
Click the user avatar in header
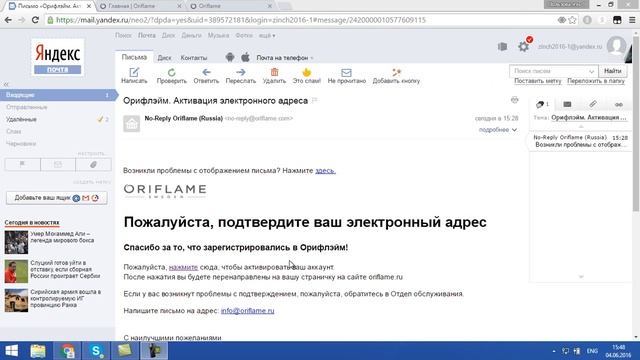(616, 46)
